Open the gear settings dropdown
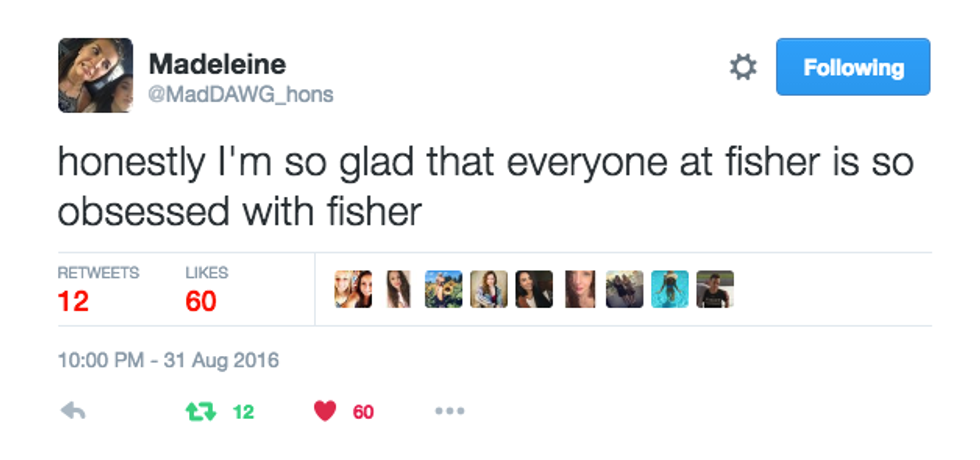 coord(742,68)
